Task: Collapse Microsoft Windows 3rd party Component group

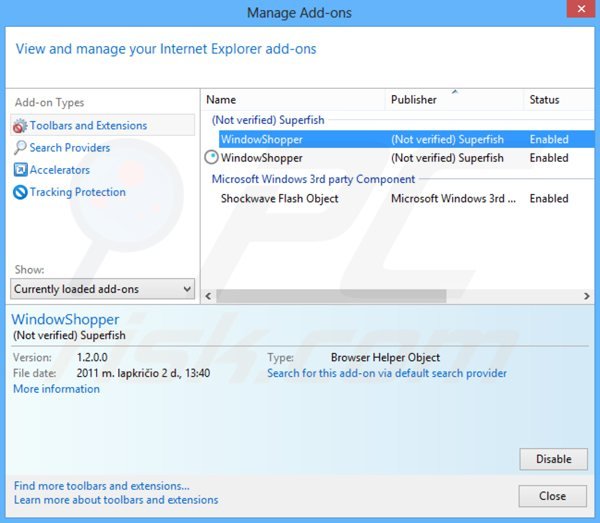Action: [x=313, y=179]
